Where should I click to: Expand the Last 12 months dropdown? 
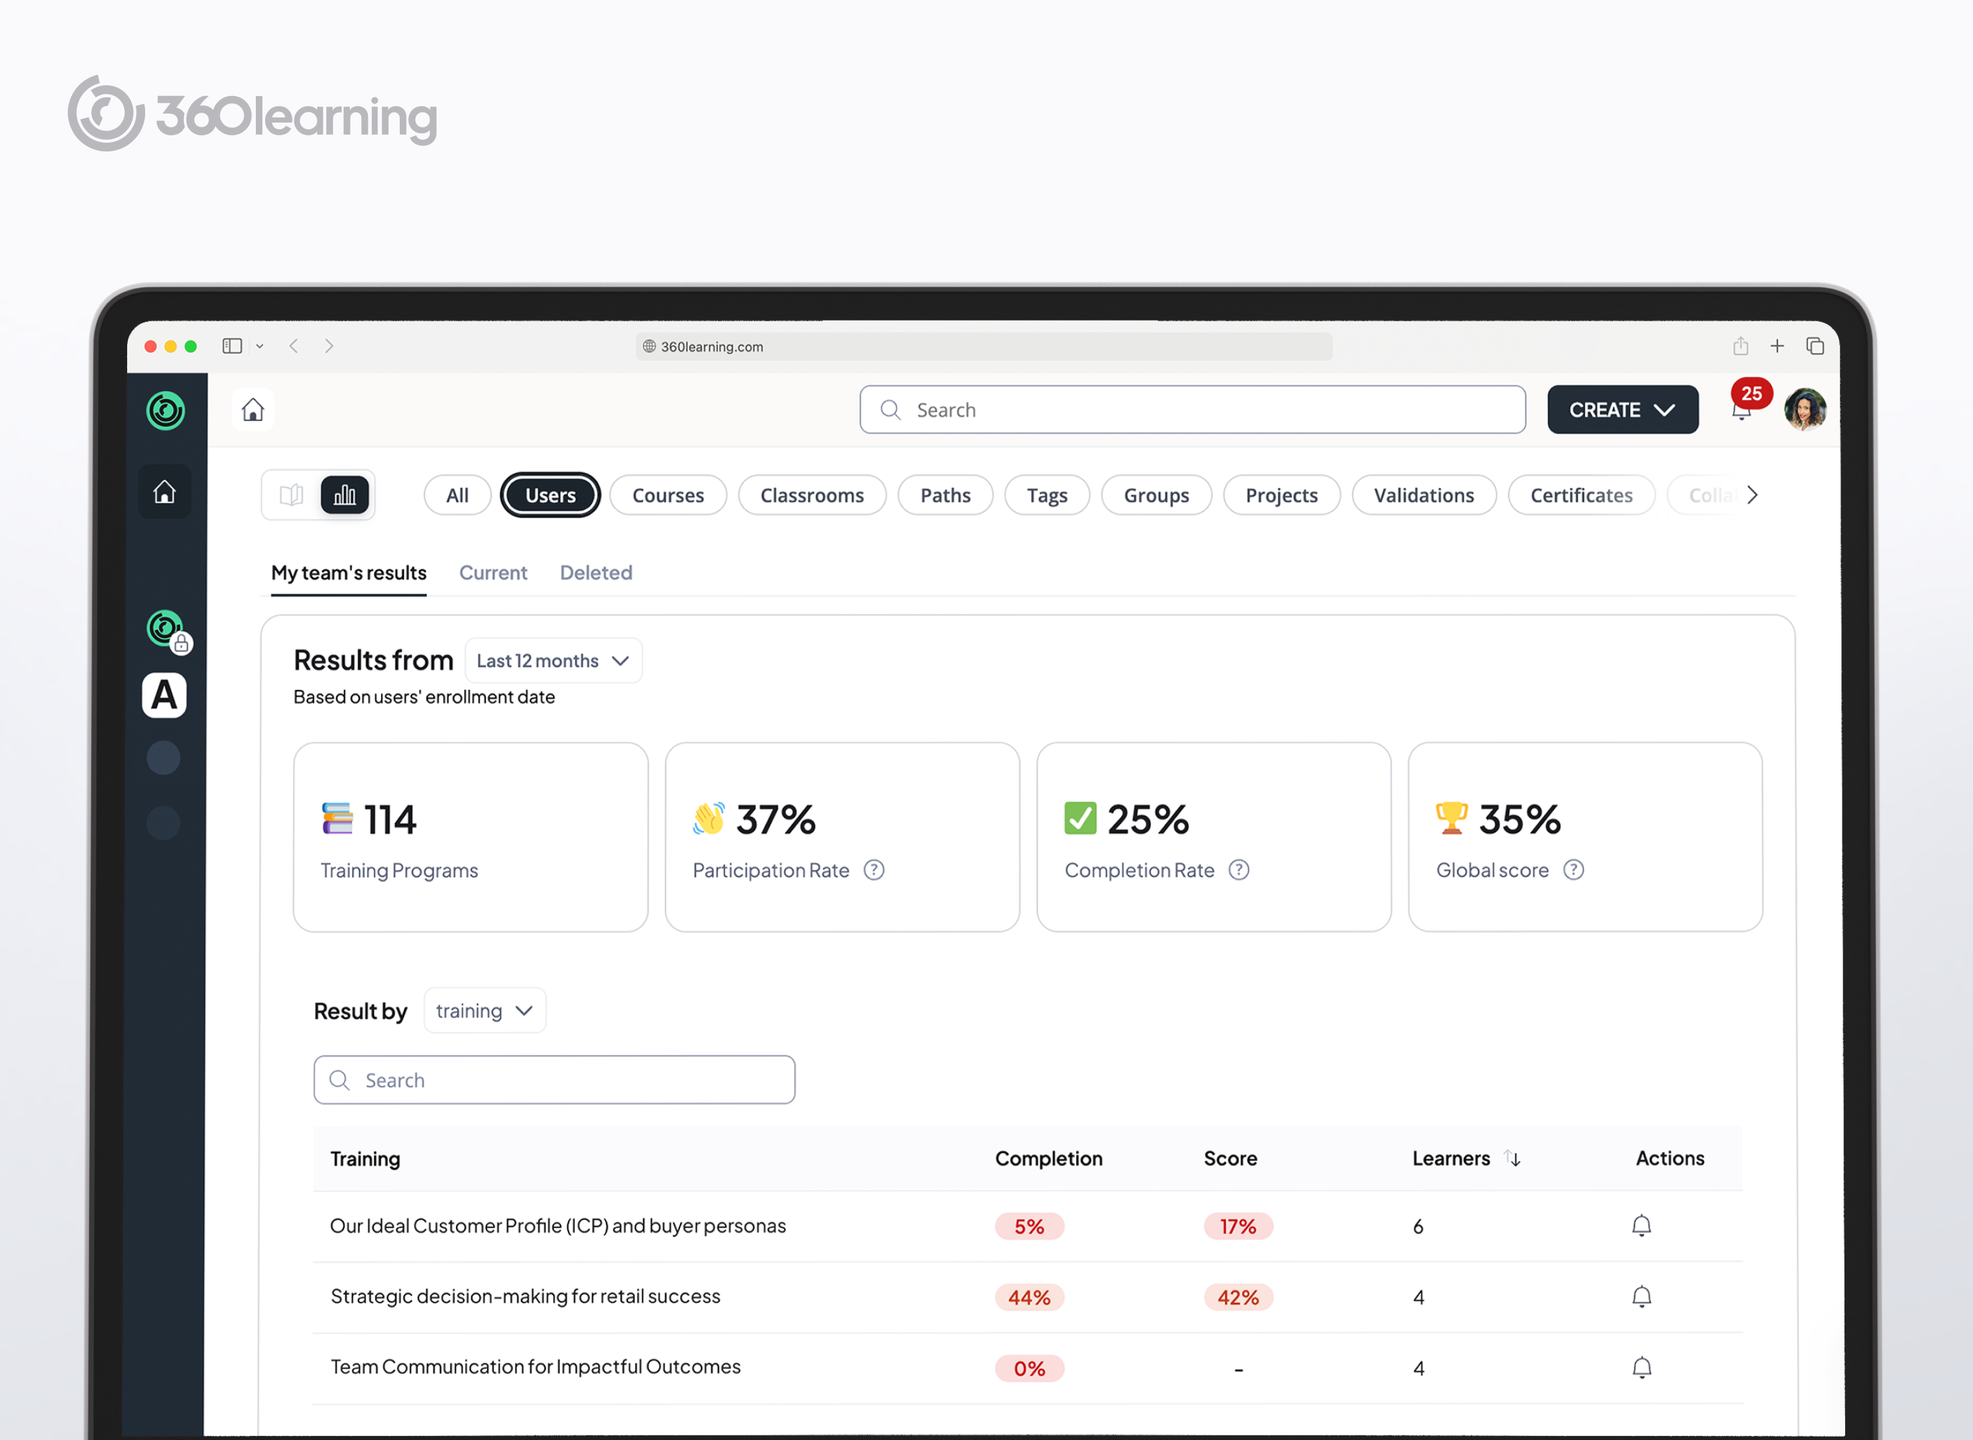(x=553, y=661)
